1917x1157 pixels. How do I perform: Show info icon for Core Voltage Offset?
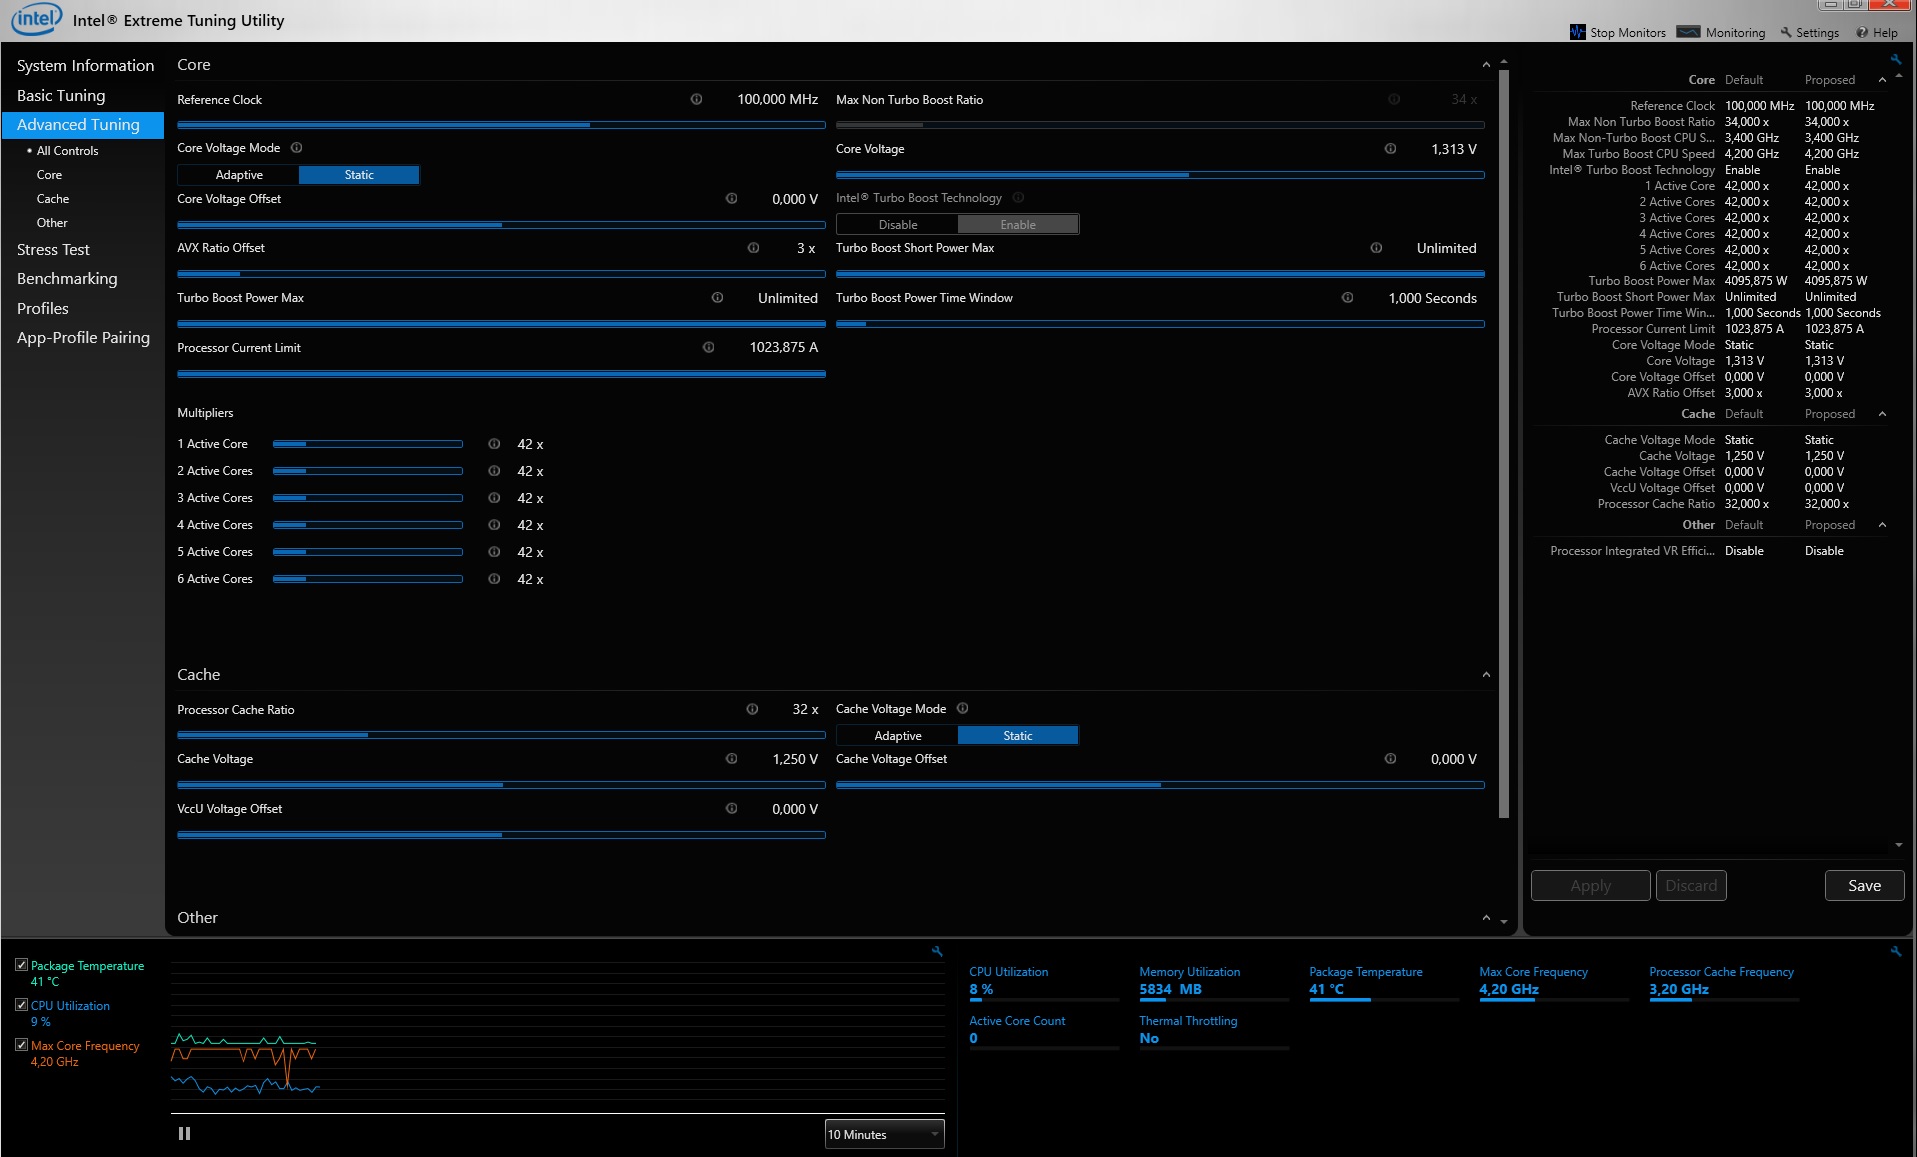point(731,198)
